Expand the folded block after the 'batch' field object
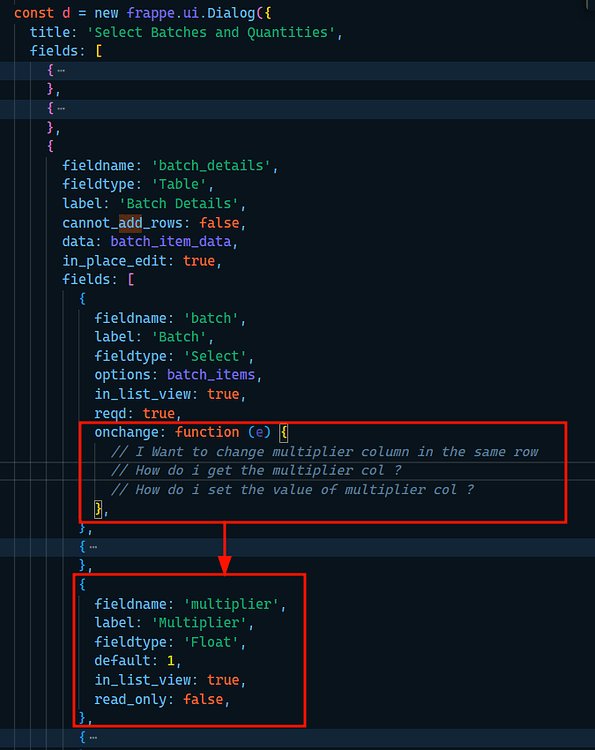The width and height of the screenshot is (595, 750). pyautogui.click(x=93, y=547)
